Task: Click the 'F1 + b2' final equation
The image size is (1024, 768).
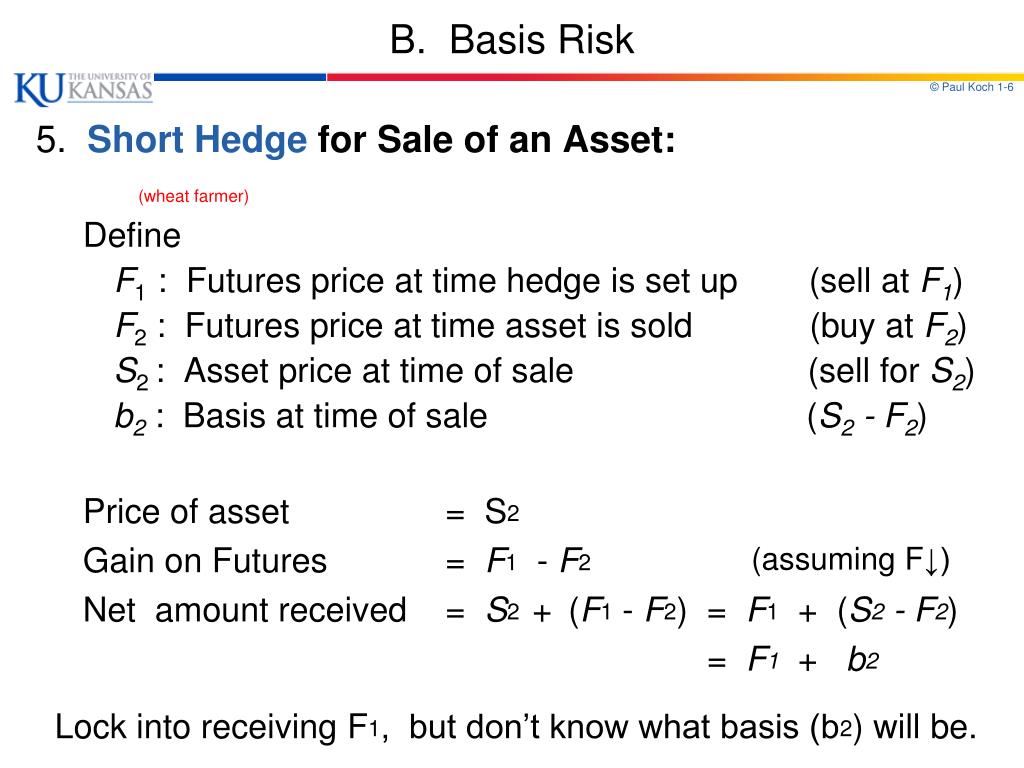Action: [794, 660]
